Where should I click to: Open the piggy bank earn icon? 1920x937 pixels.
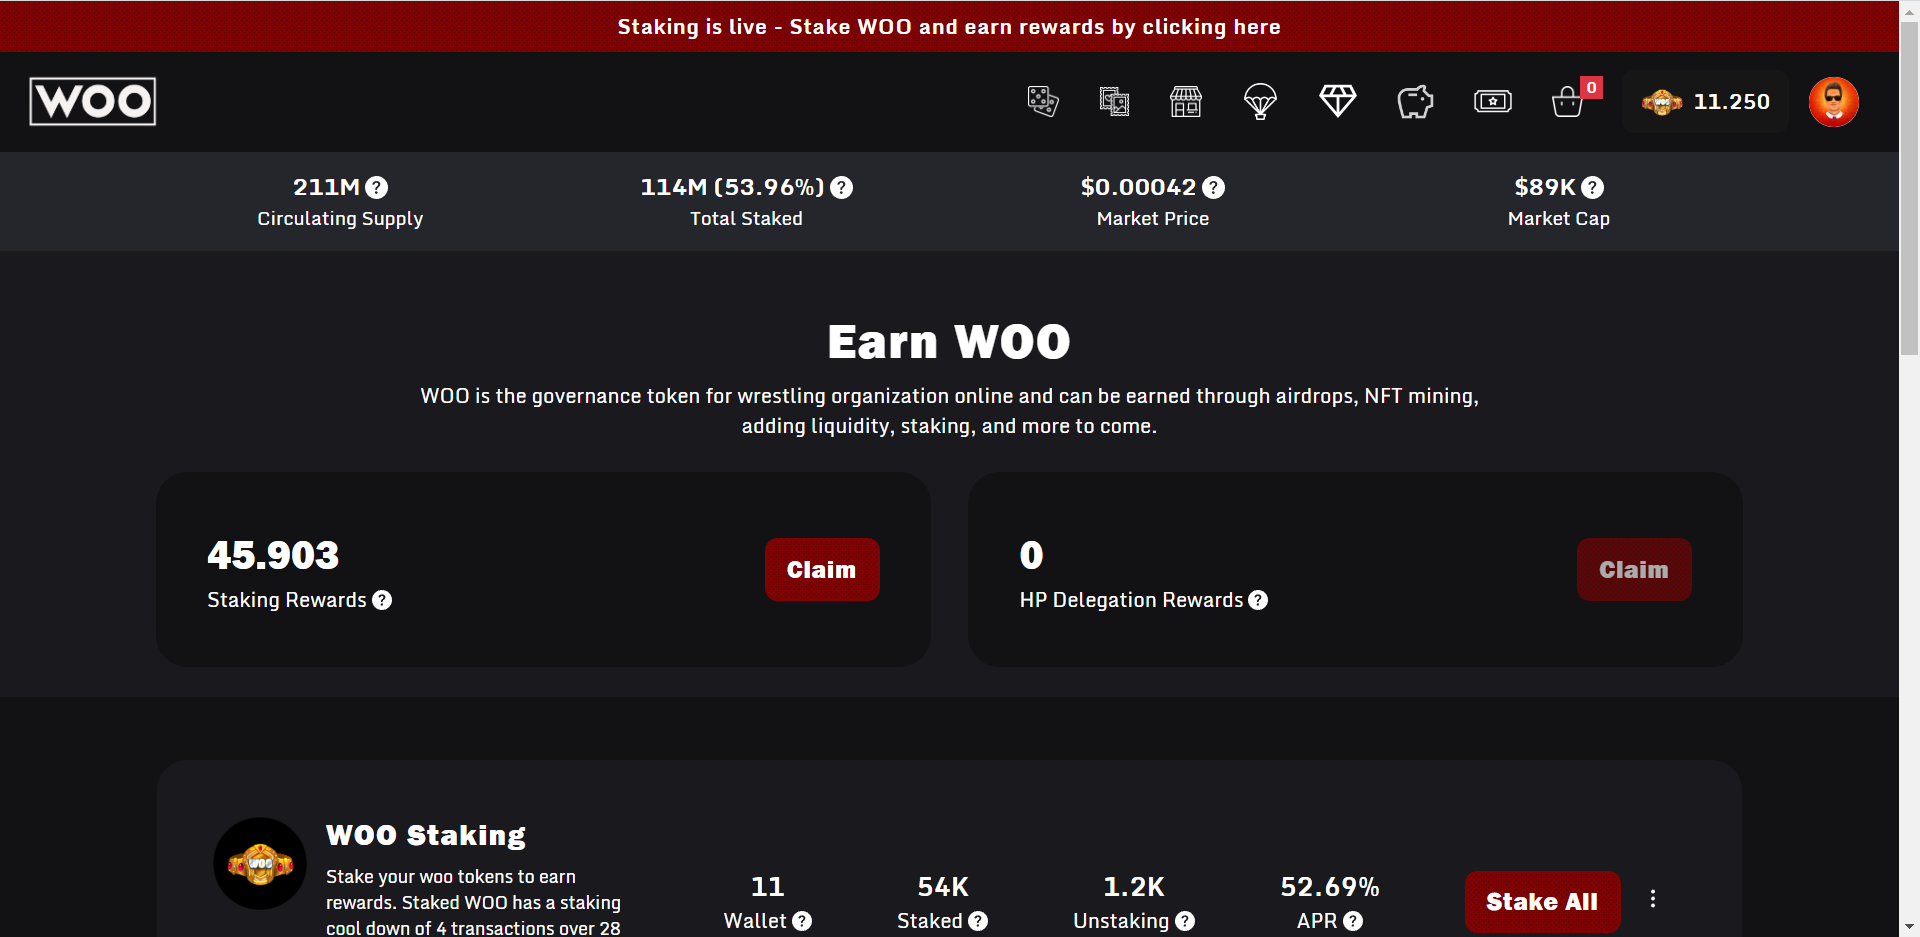(1415, 101)
